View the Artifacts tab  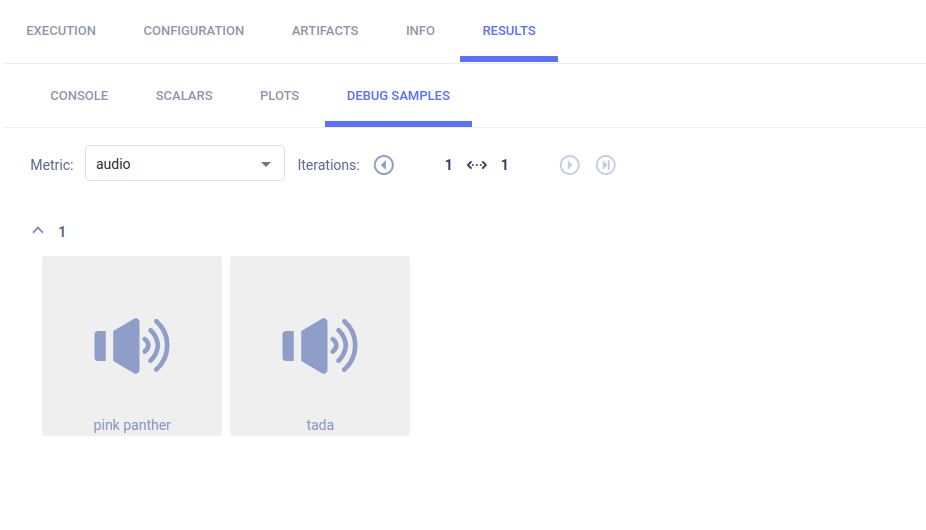(x=325, y=31)
